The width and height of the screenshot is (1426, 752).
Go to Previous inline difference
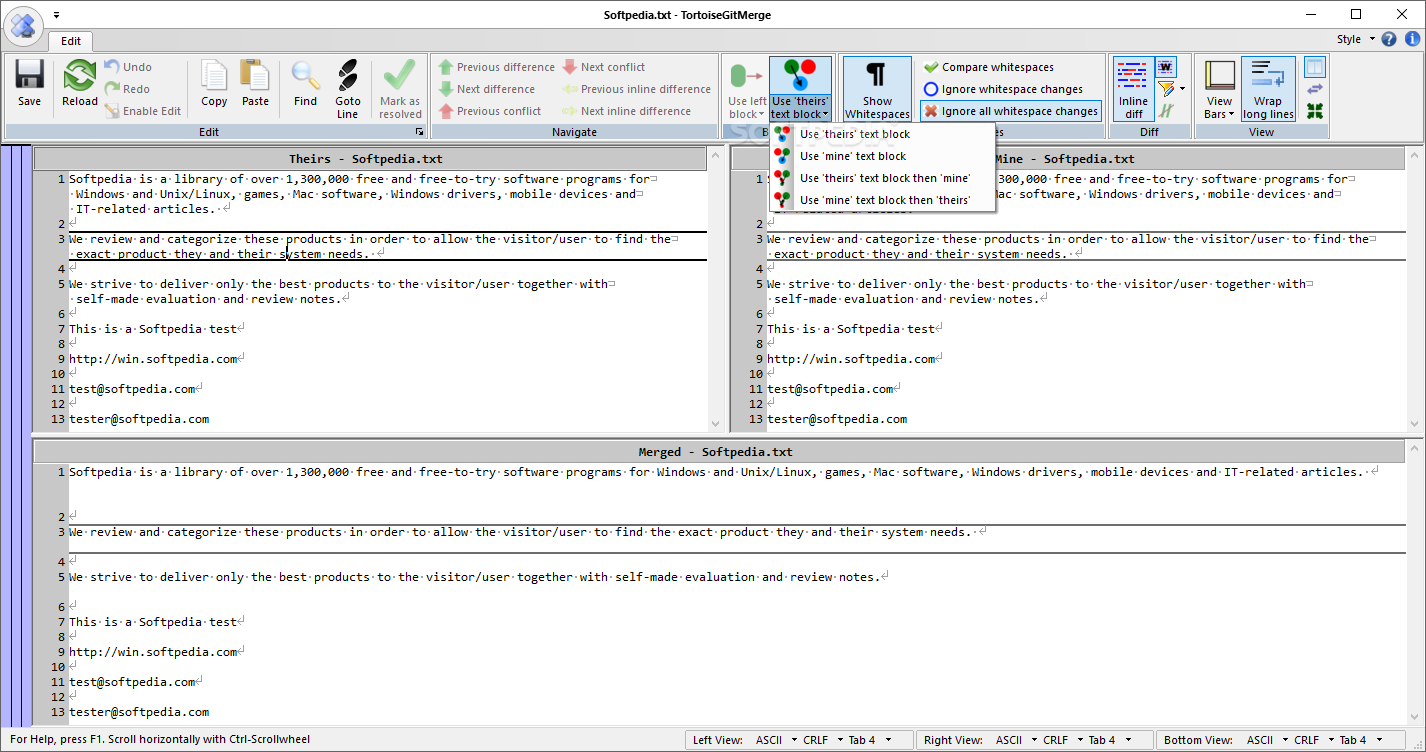(x=636, y=89)
